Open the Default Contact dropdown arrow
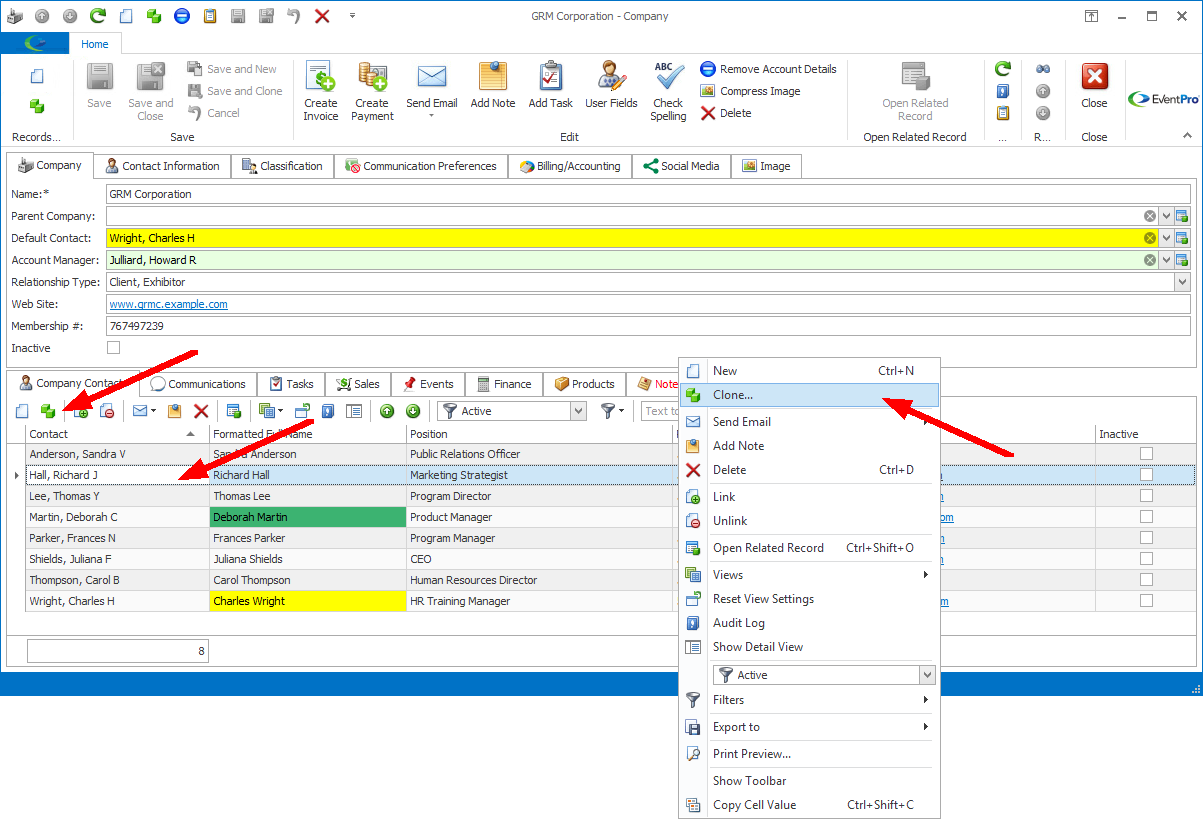The width and height of the screenshot is (1203, 819). coord(1166,238)
